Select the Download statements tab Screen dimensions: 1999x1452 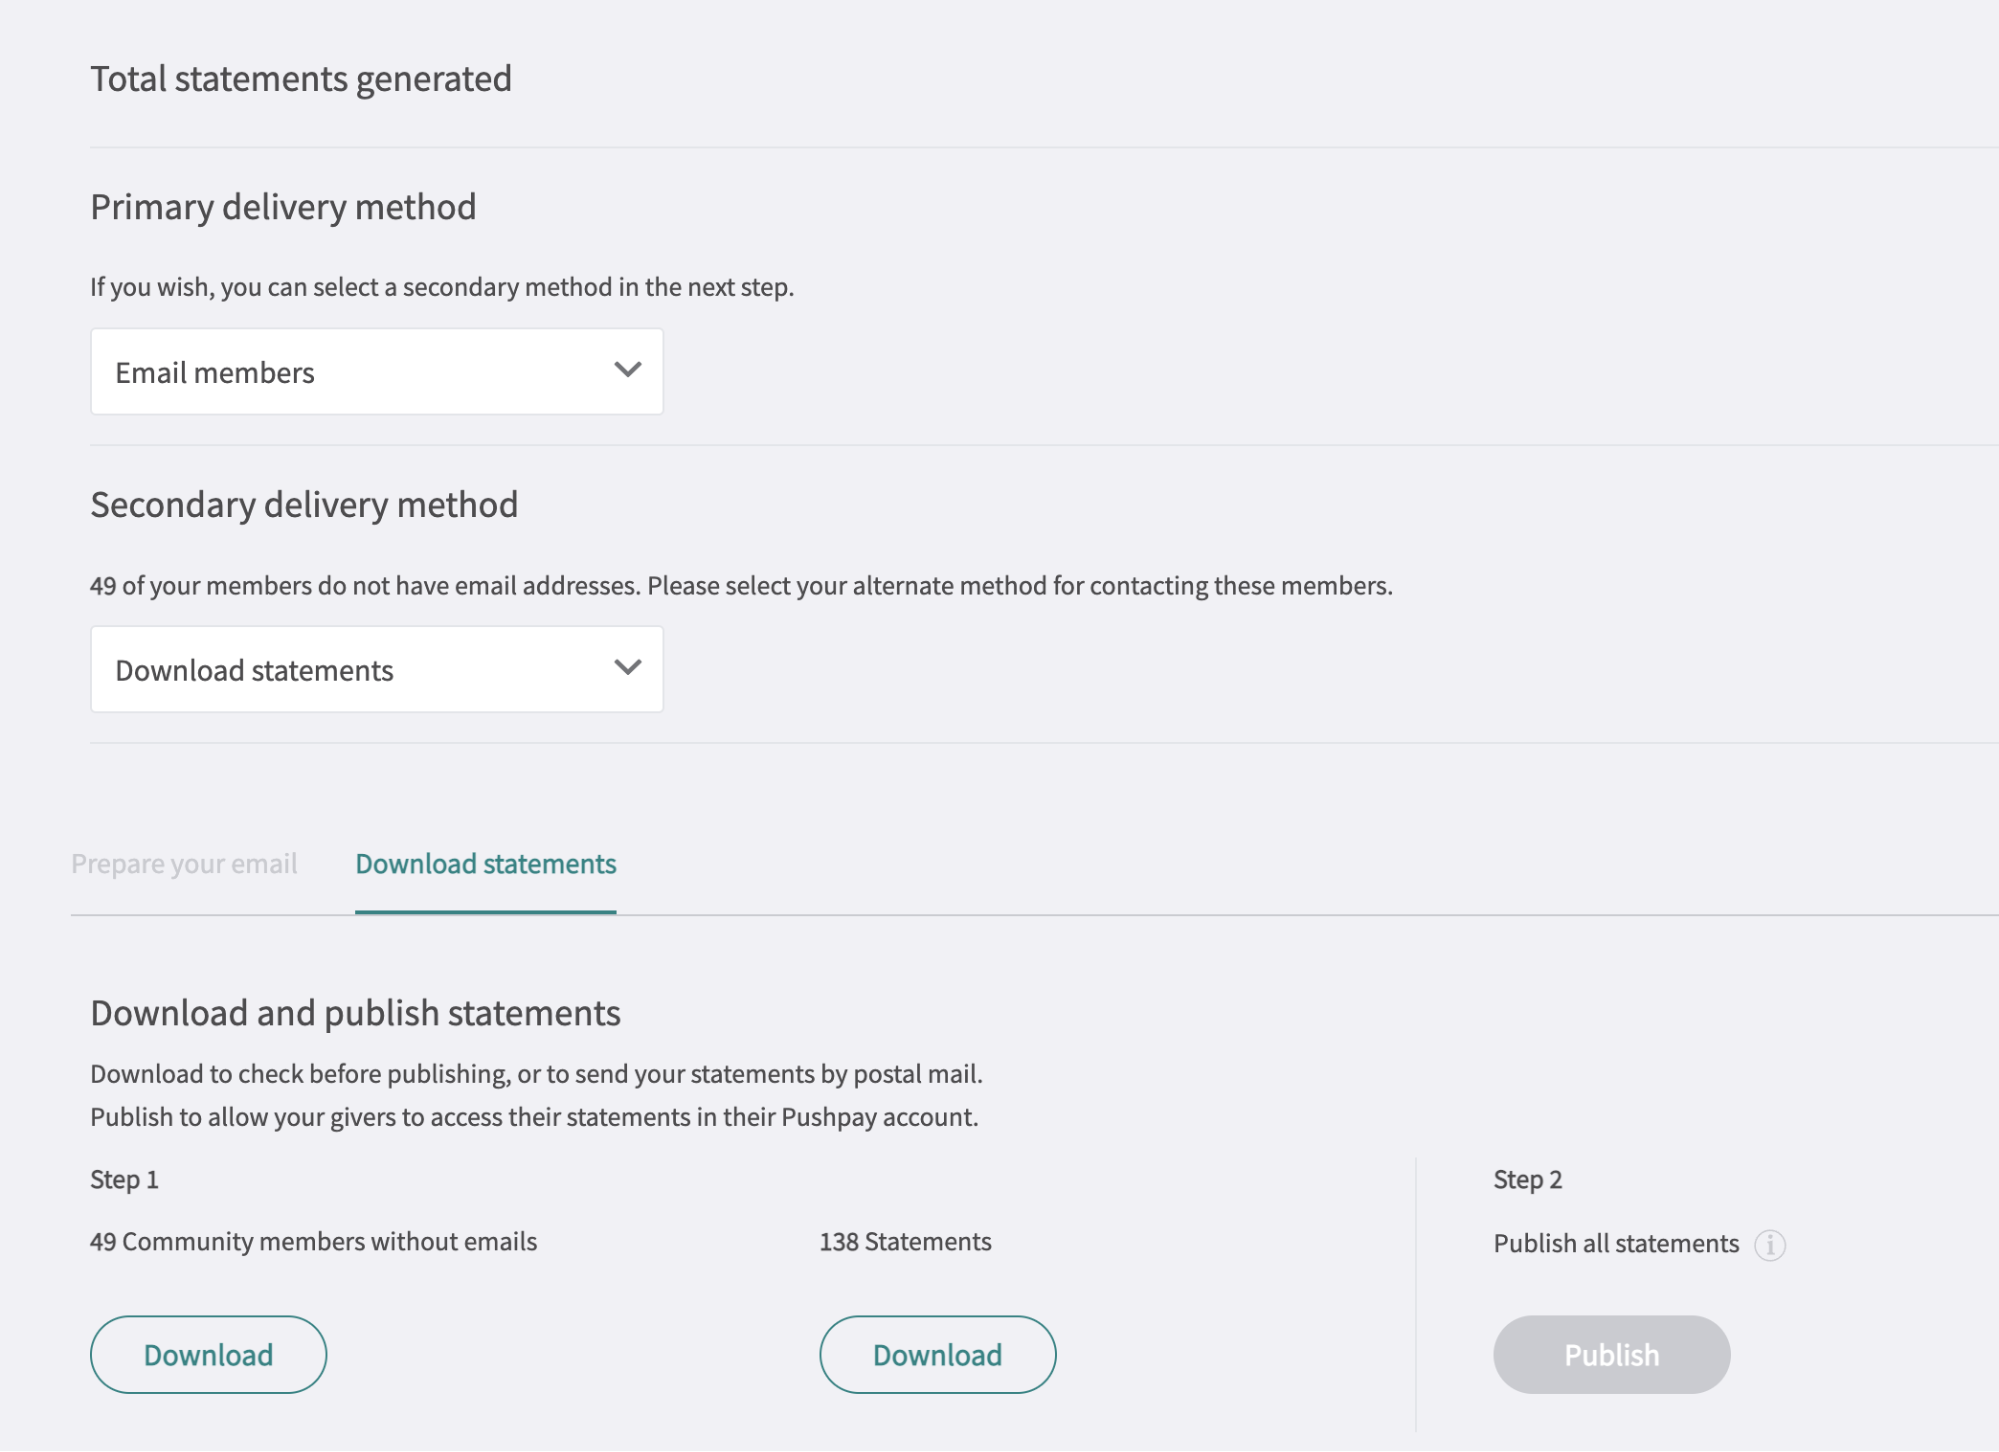coord(485,863)
